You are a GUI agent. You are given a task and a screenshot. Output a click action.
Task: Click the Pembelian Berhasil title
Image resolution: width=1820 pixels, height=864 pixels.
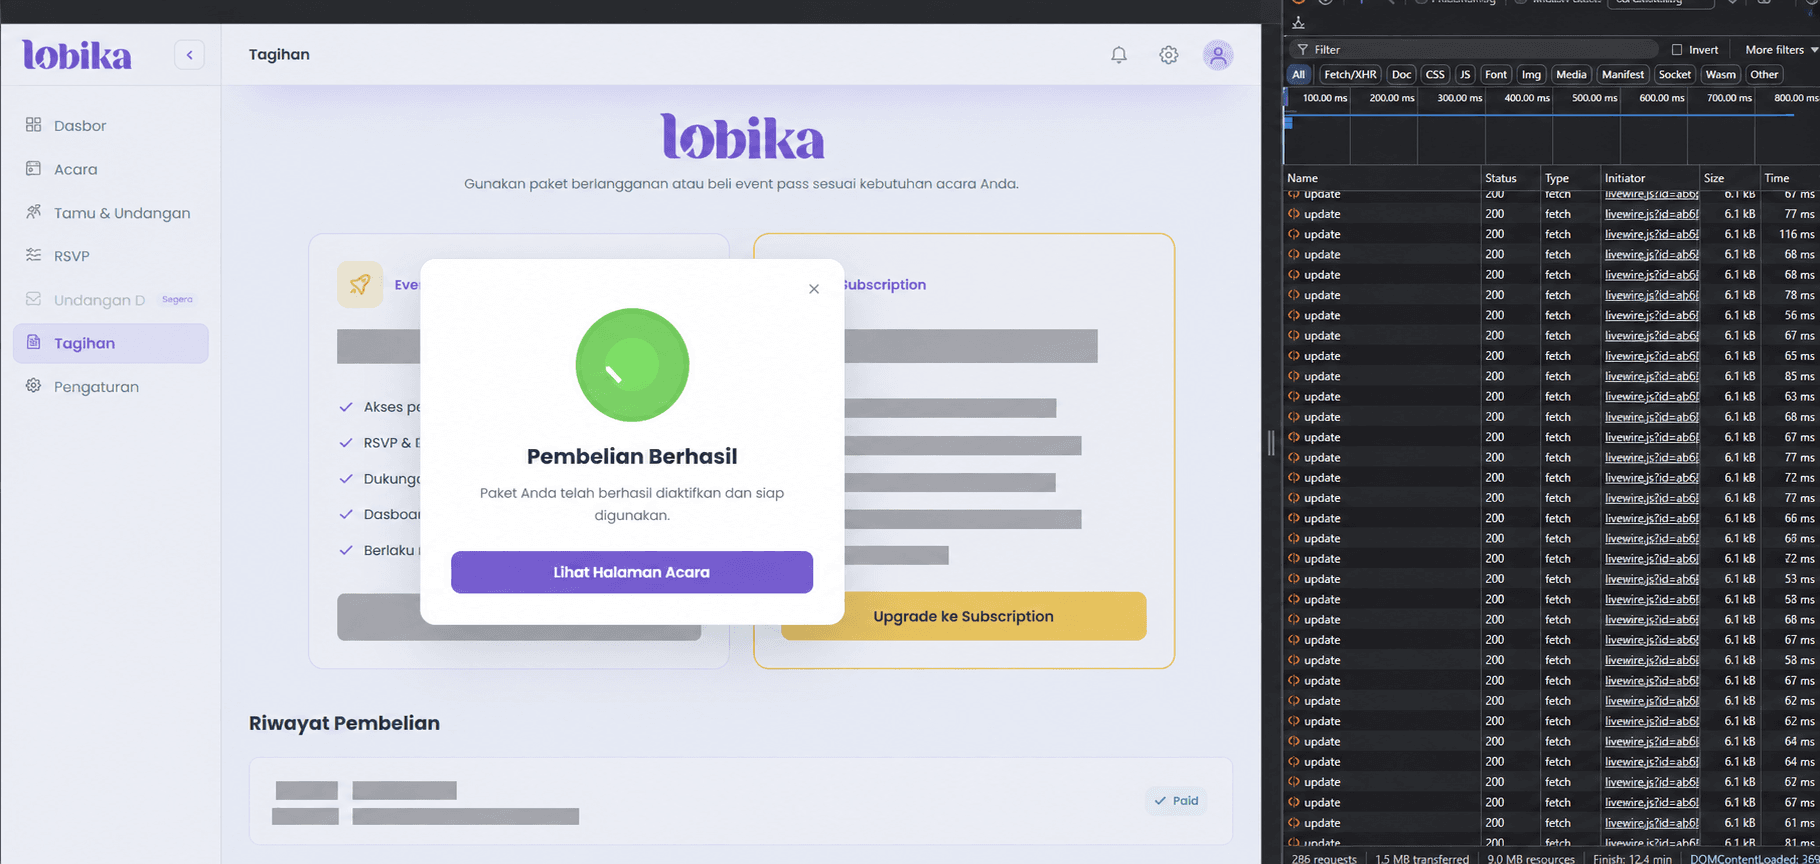632,456
